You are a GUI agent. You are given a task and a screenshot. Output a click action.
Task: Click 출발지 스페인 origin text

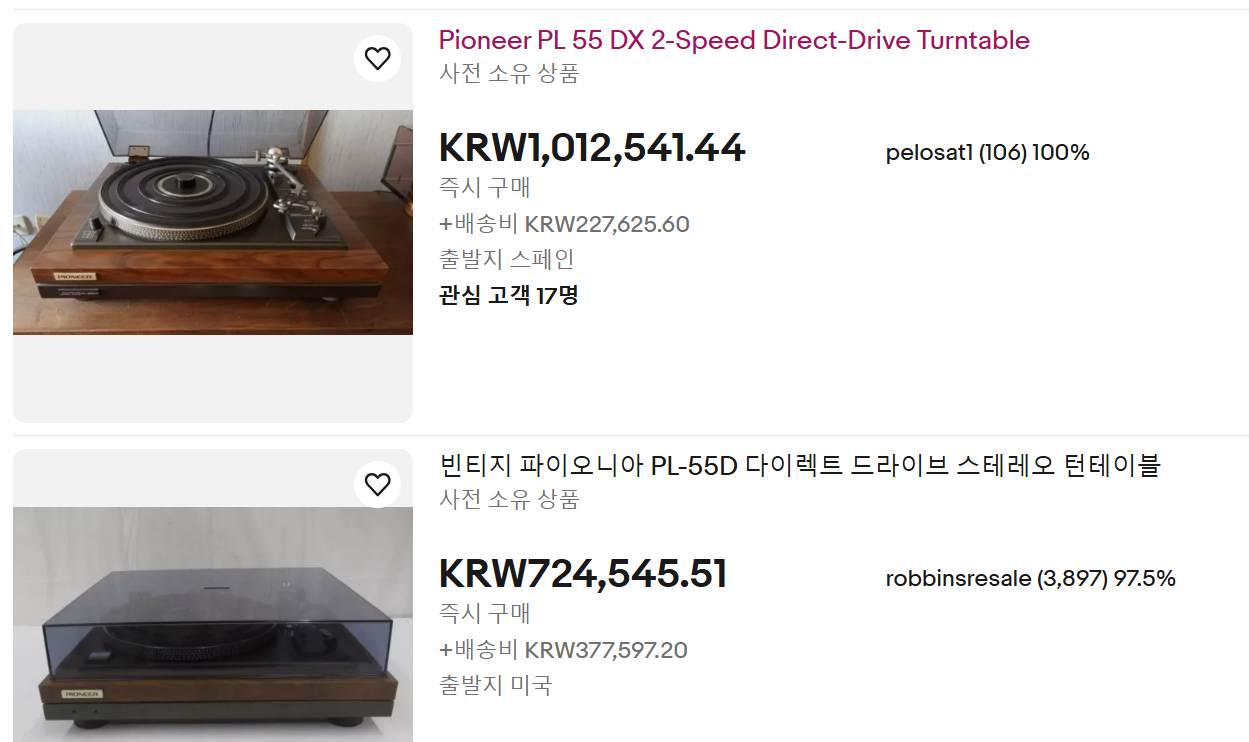coord(507,260)
